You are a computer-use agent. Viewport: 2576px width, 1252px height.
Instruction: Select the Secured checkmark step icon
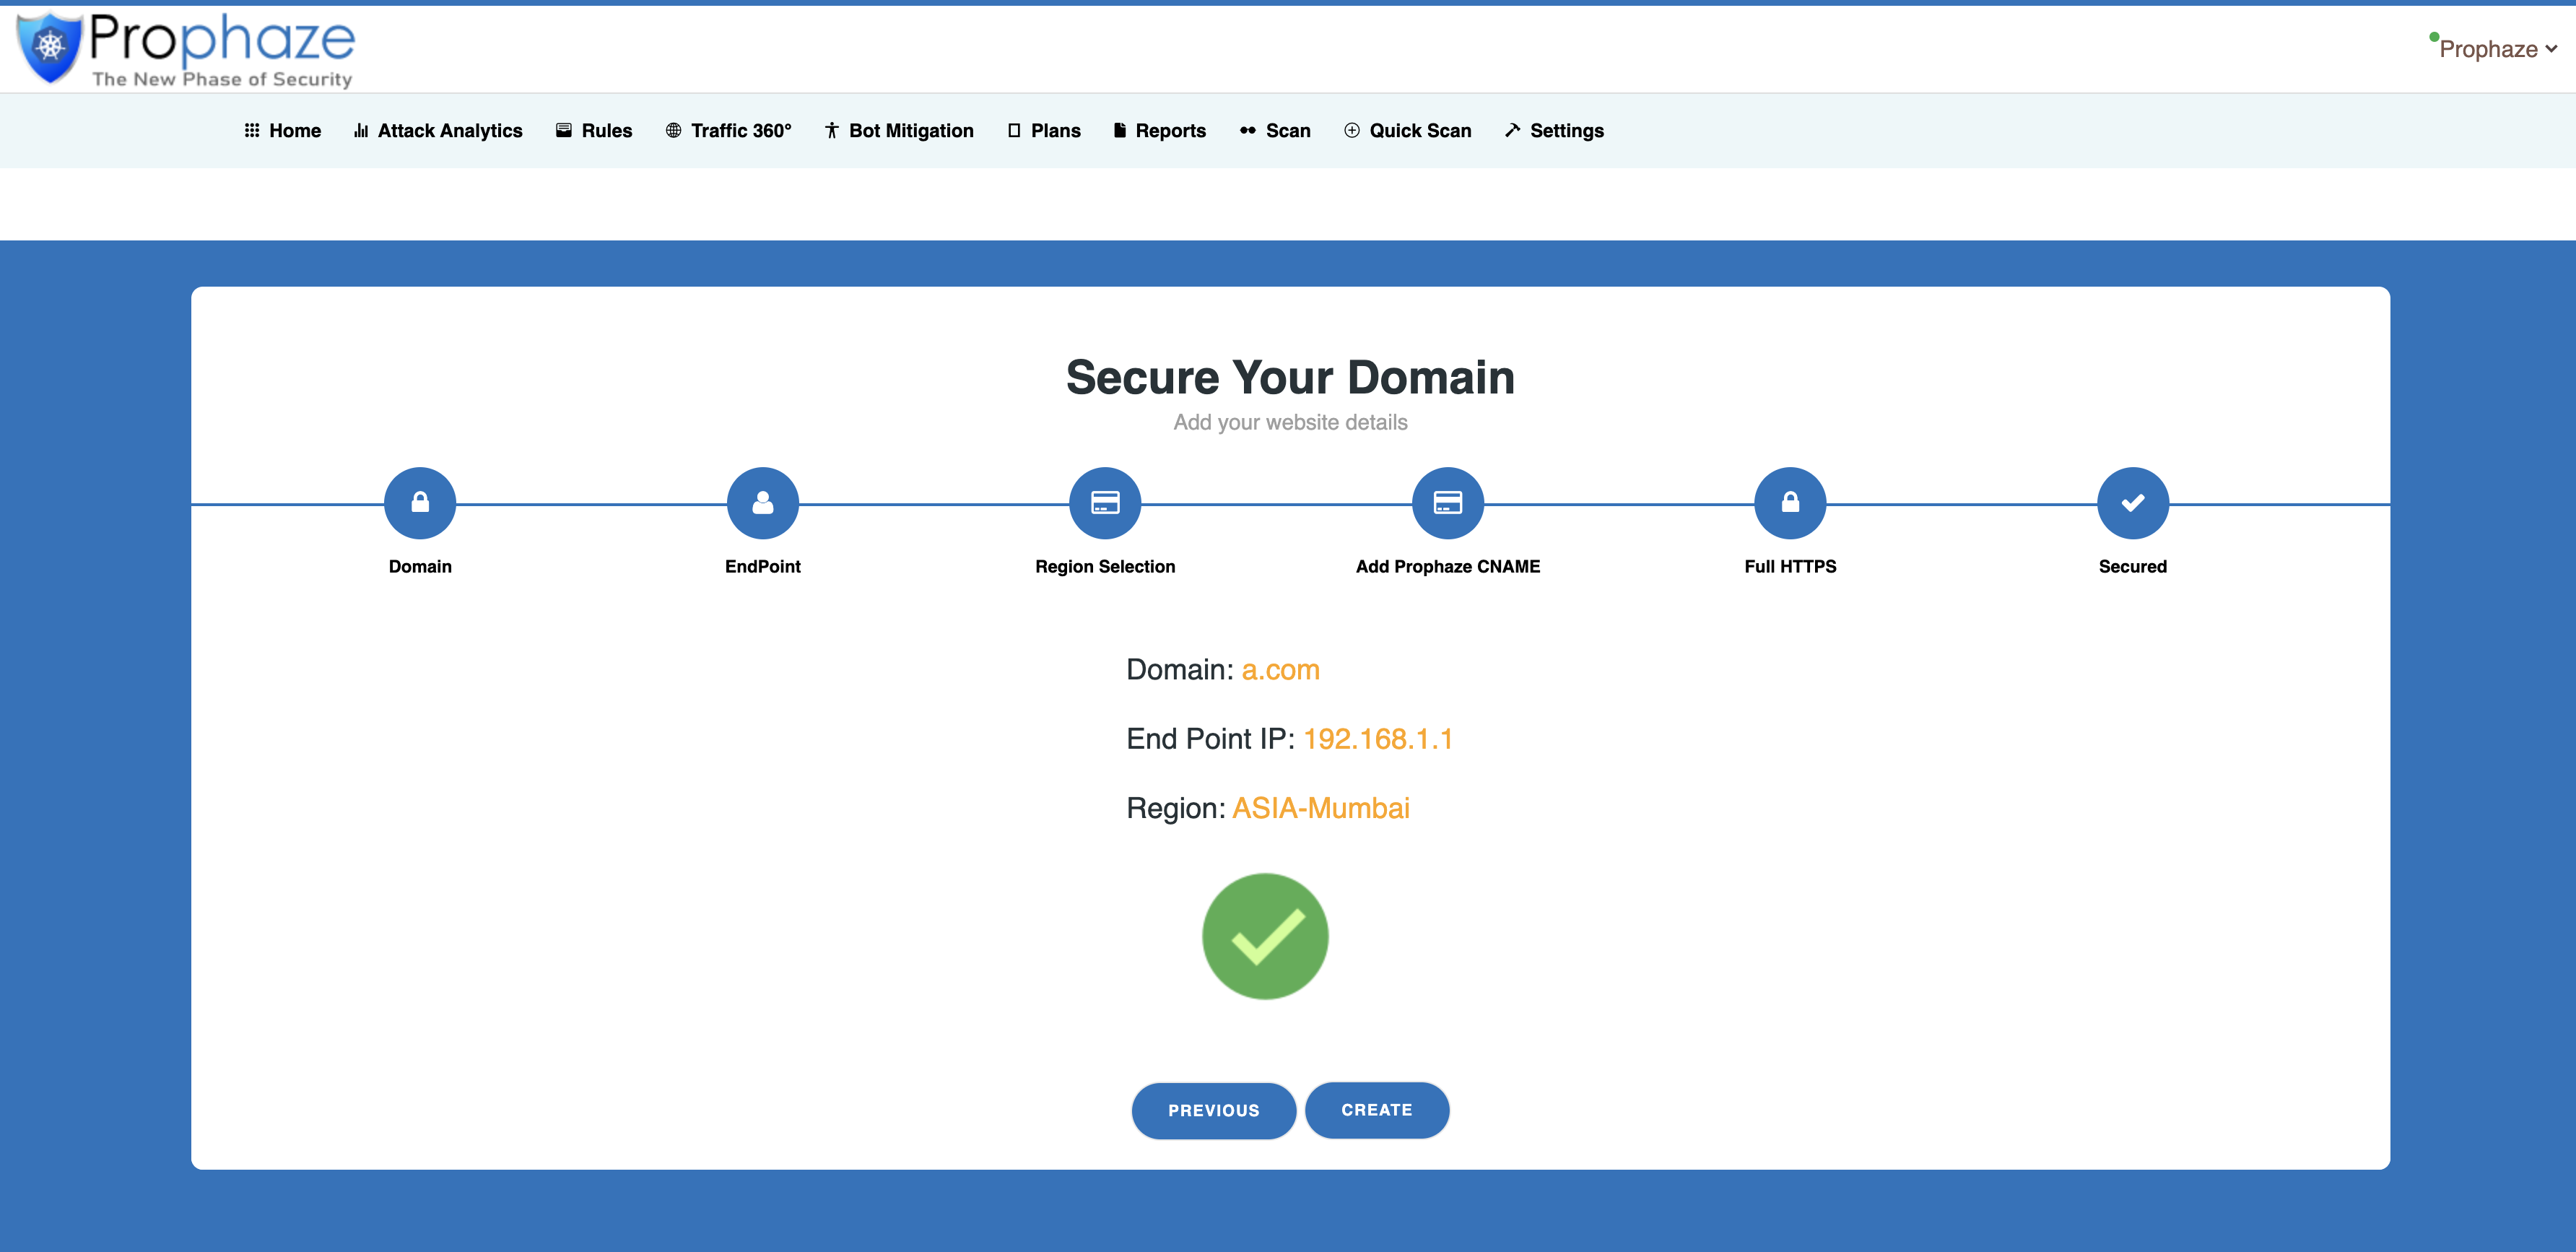pos(2133,503)
